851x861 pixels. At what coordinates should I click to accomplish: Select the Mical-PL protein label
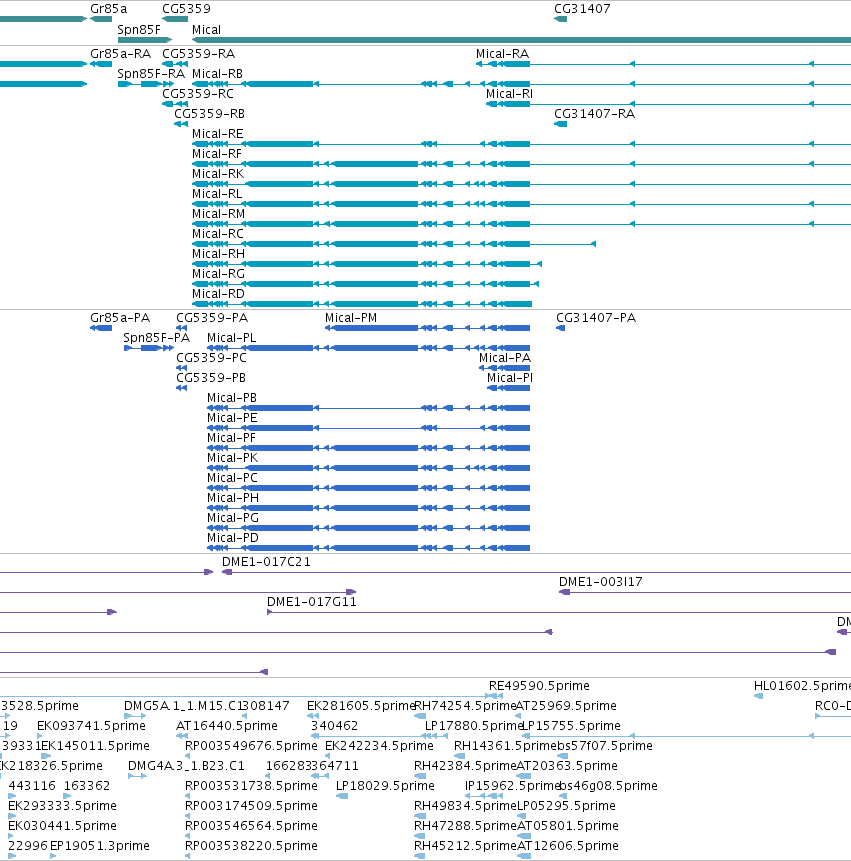(232, 338)
